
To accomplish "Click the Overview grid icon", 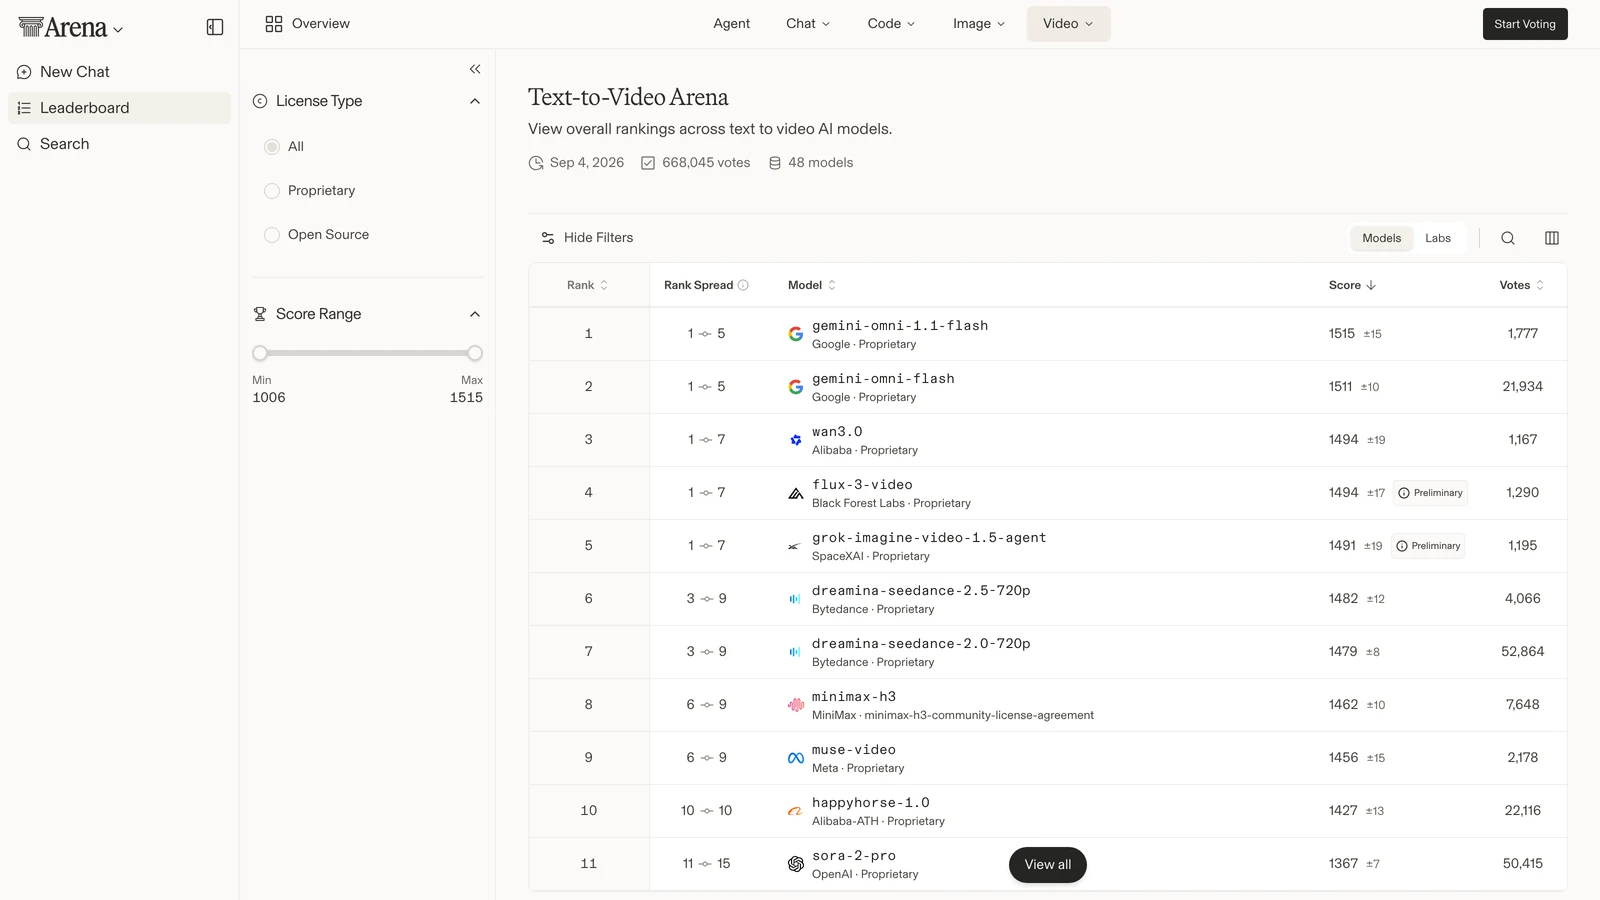I will click(x=274, y=24).
